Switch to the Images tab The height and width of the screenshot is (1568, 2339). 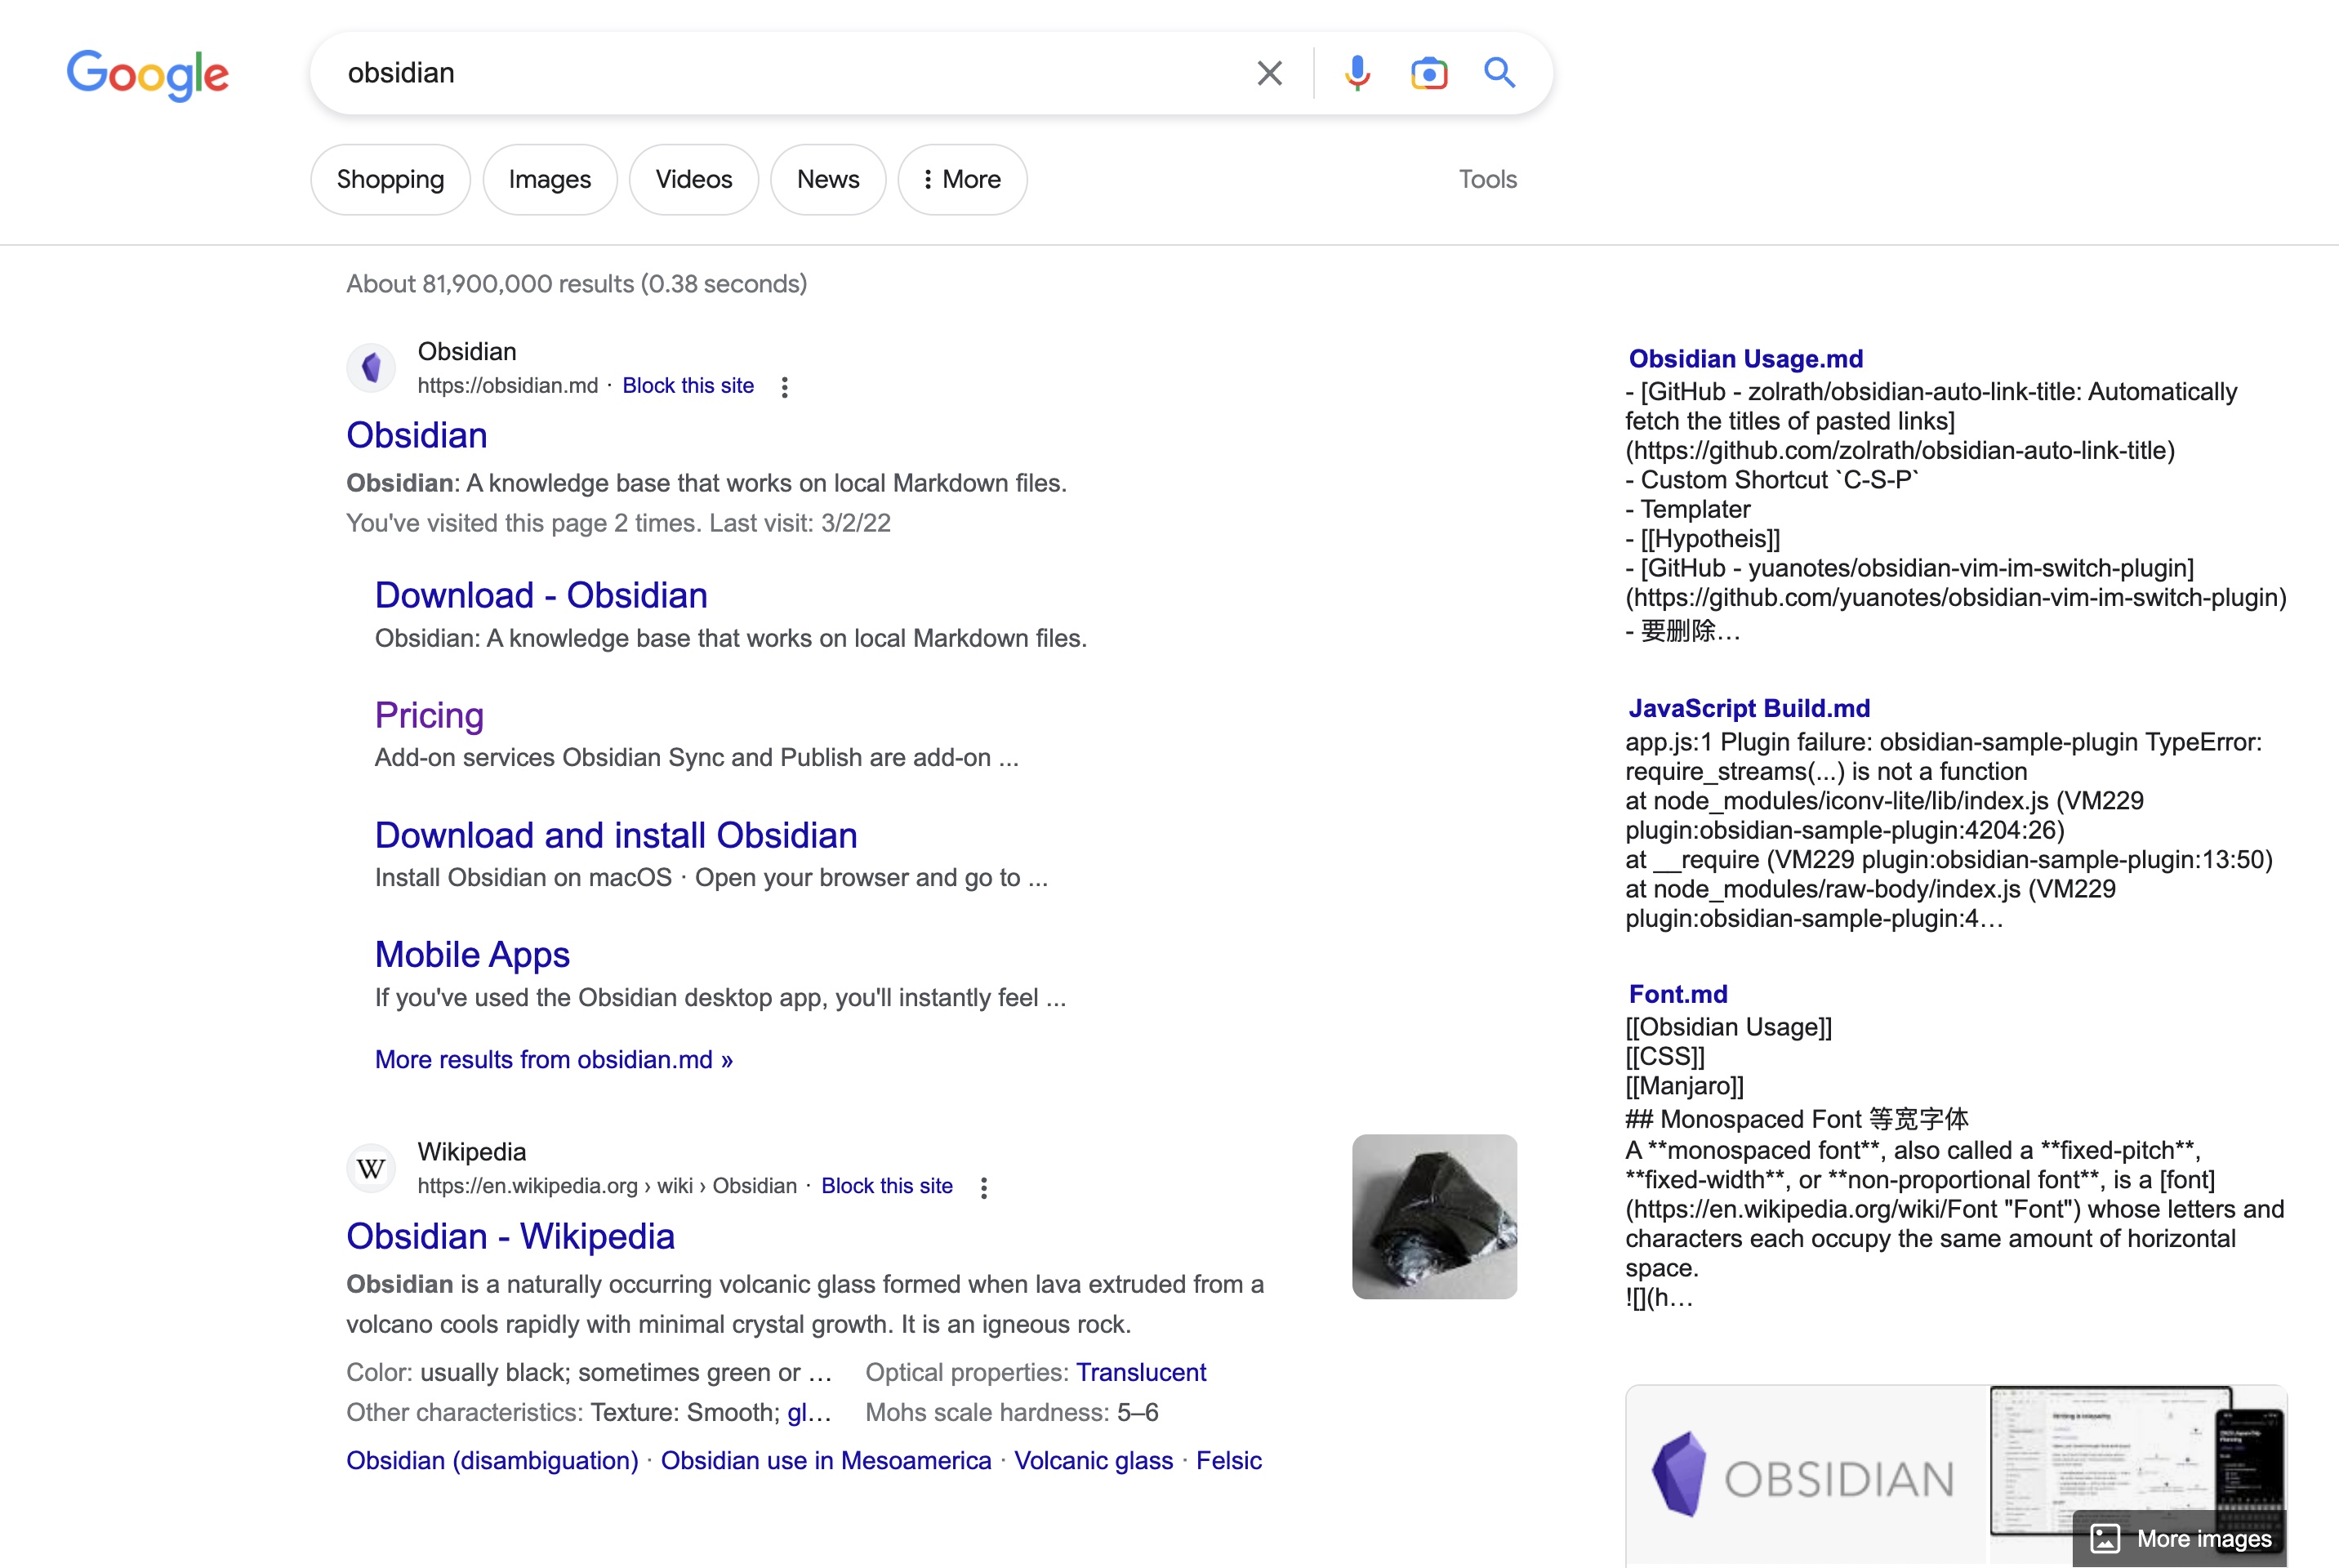(549, 179)
